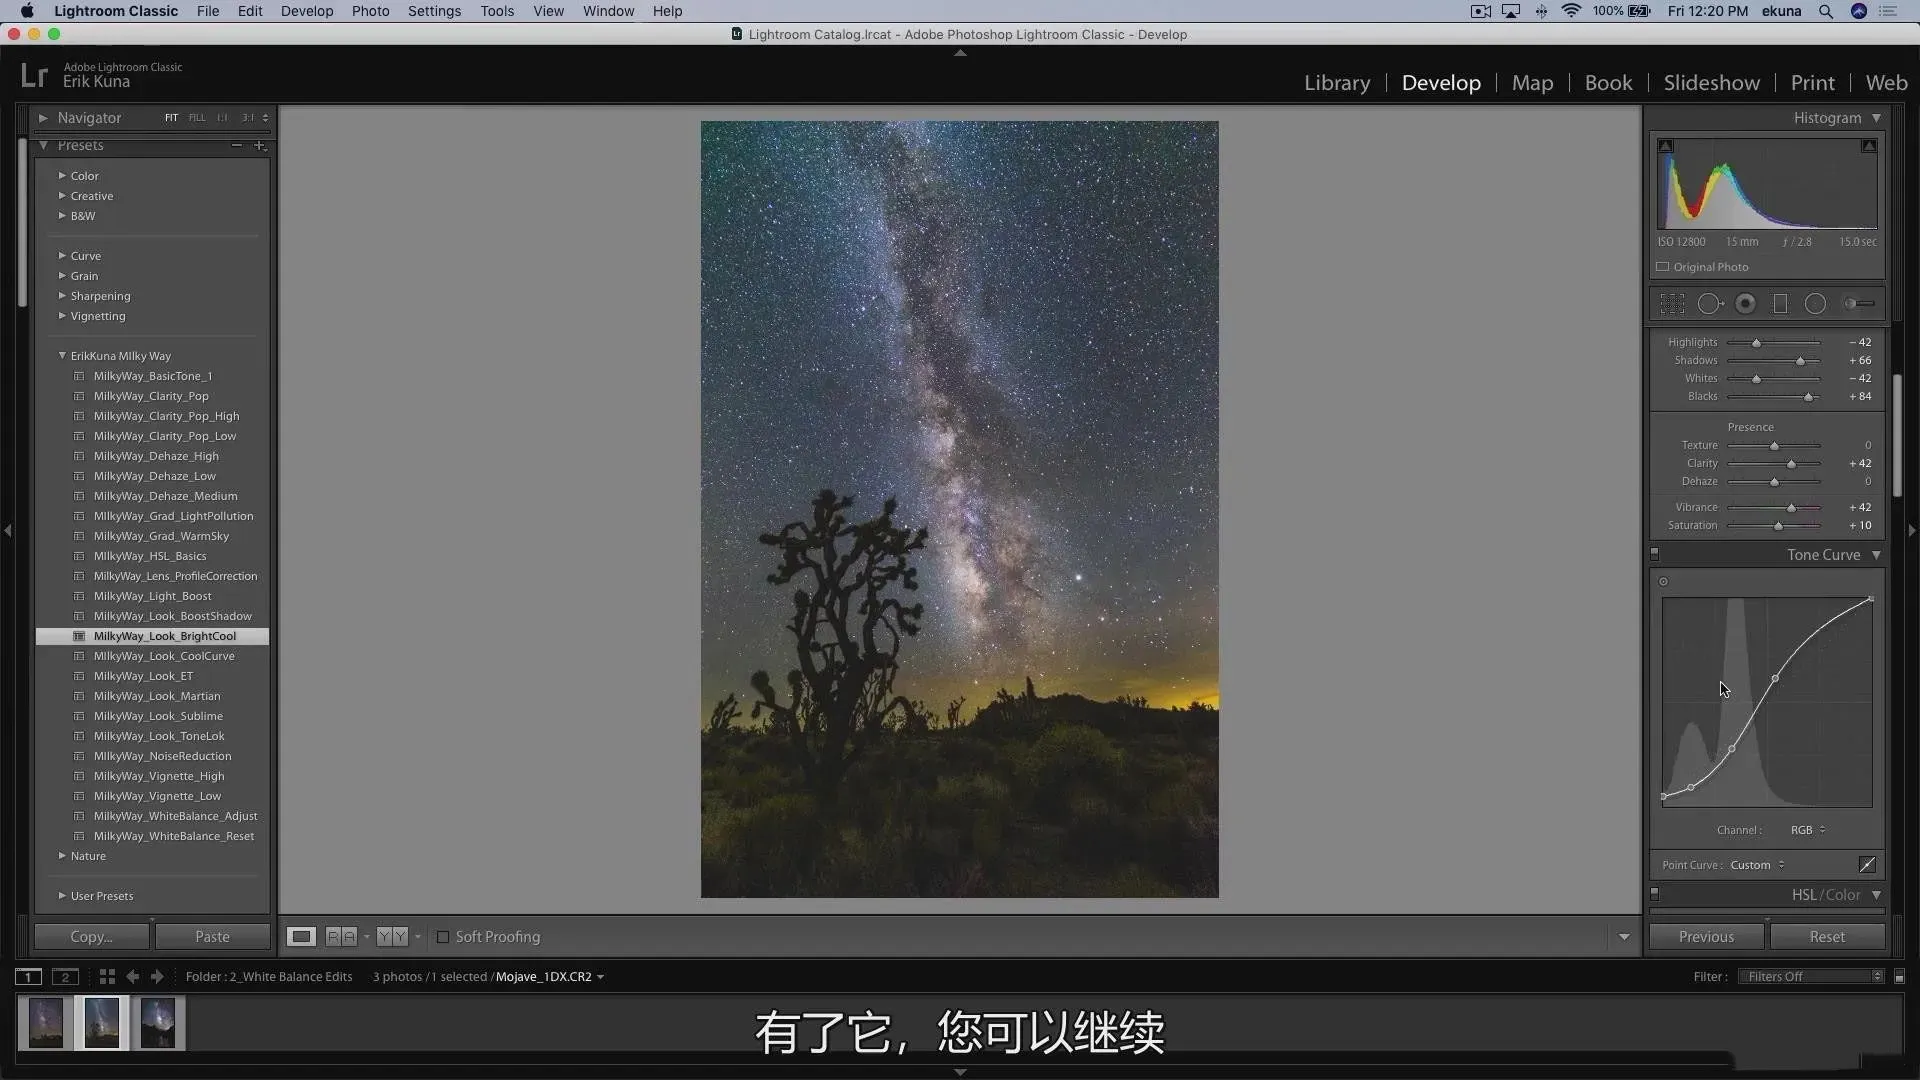Click the minus icon in the Presets header
The image size is (1920, 1080).
click(237, 146)
